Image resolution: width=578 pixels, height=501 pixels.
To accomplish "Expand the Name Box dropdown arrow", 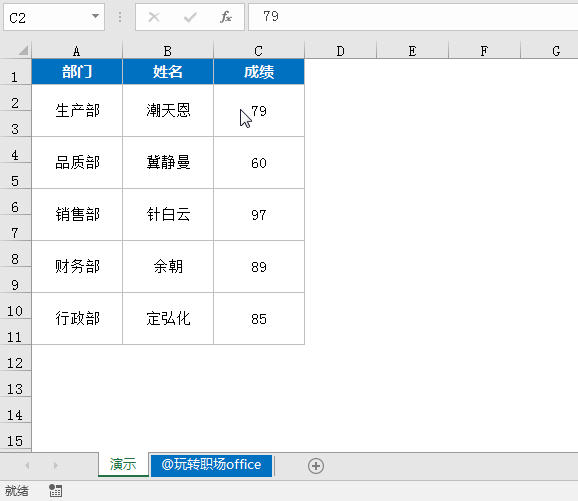I will click(95, 16).
